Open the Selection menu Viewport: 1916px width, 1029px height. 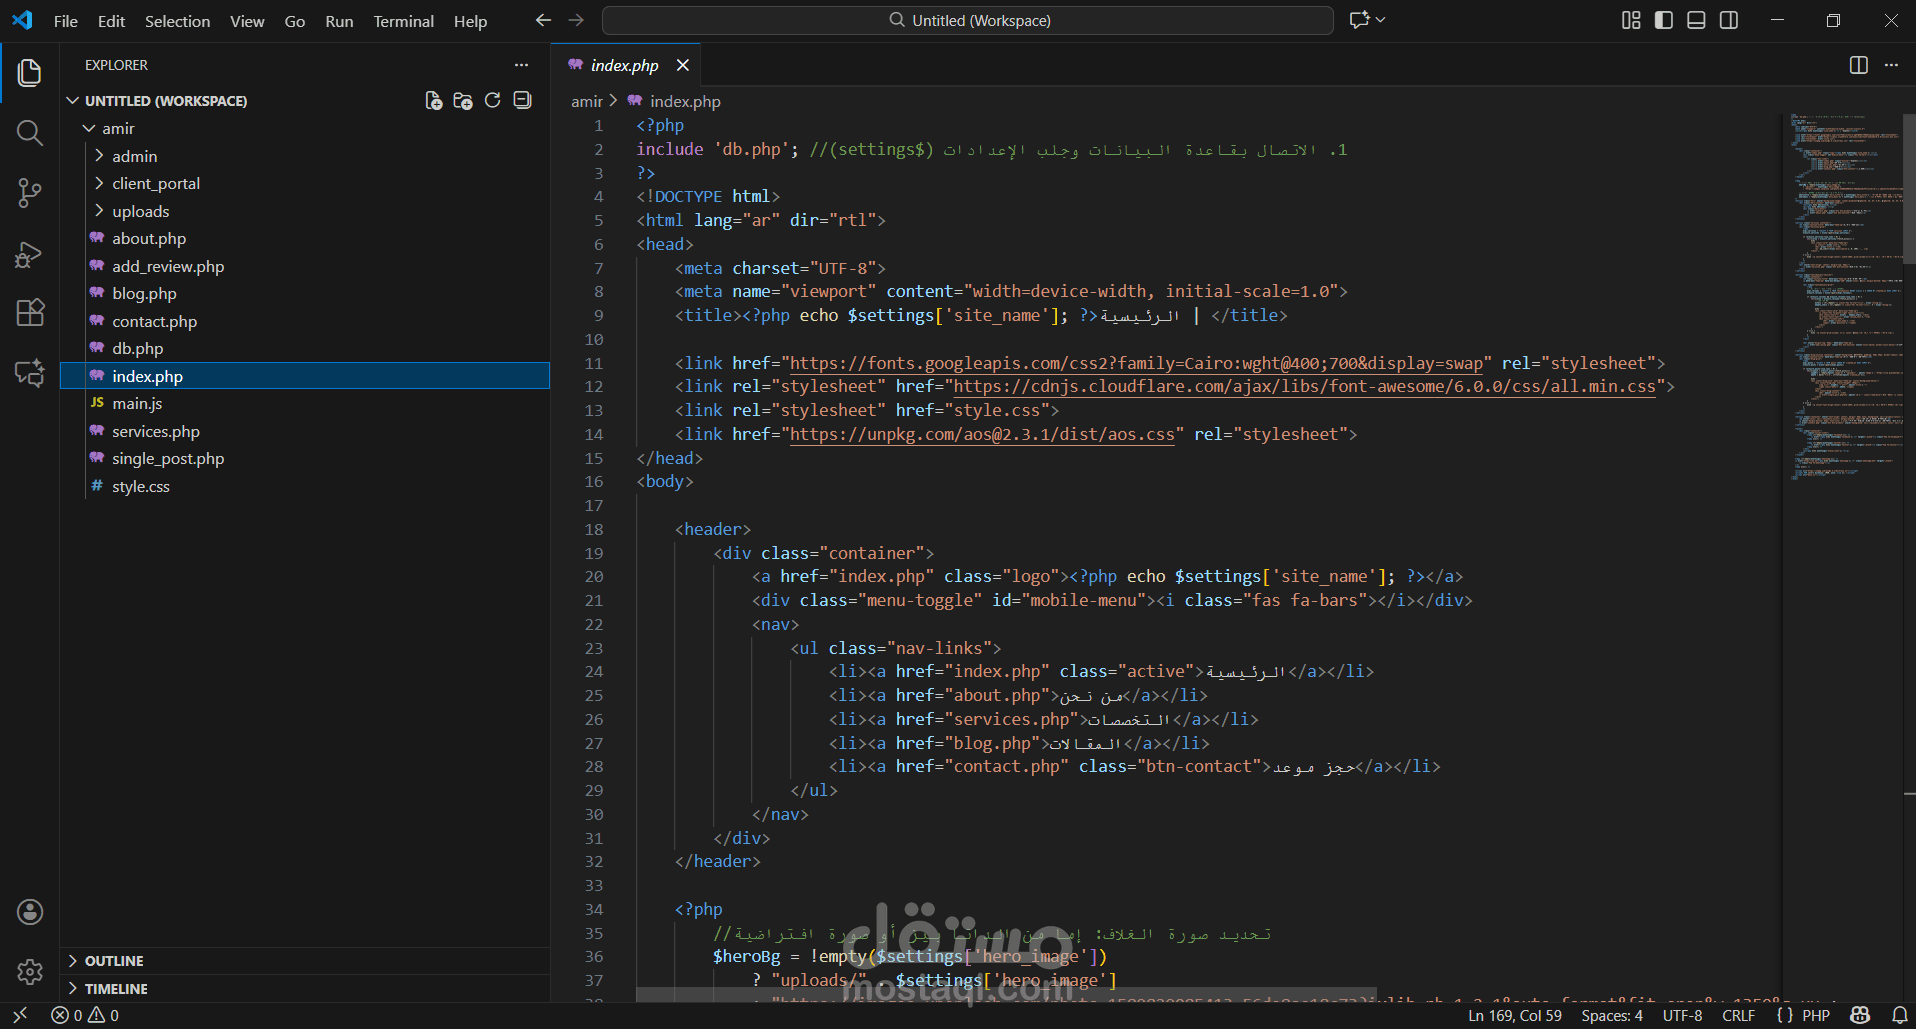click(177, 21)
